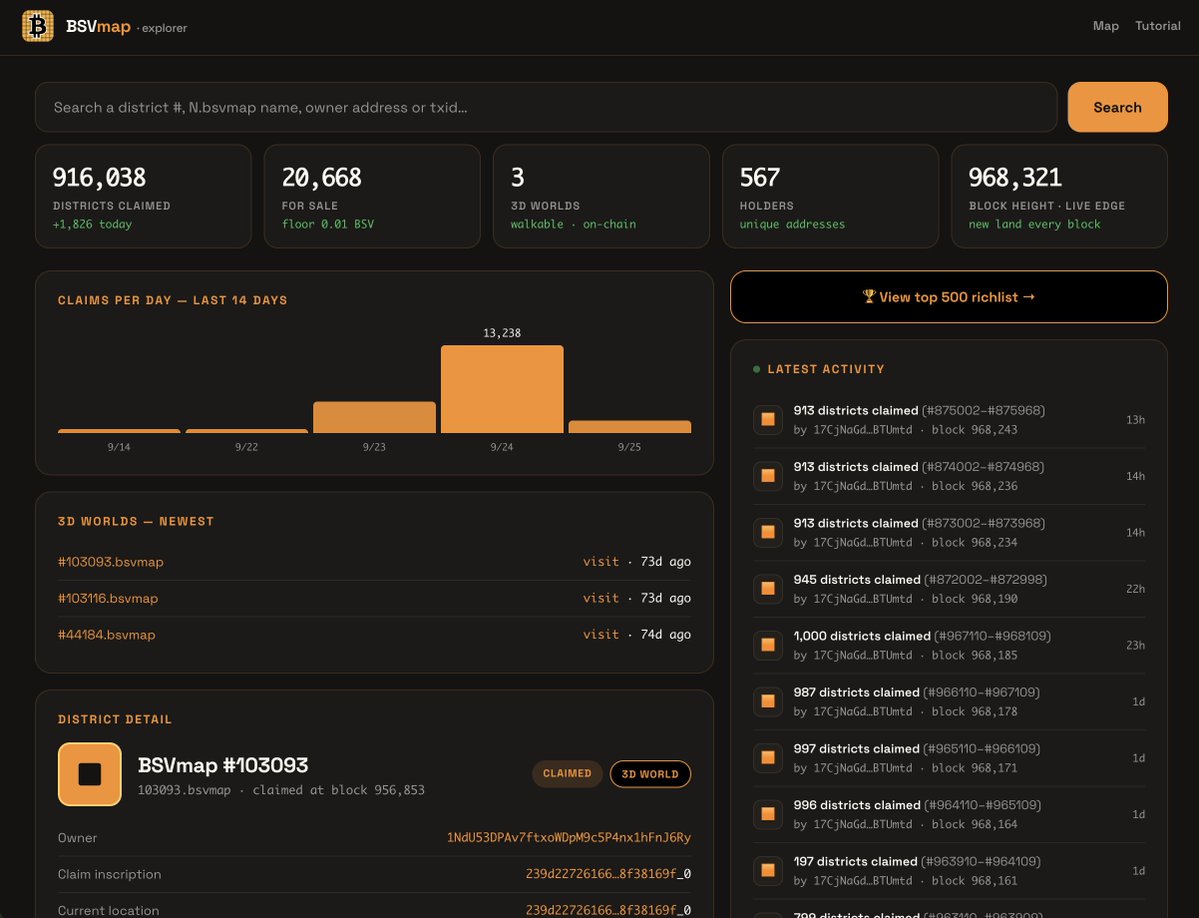The height and width of the screenshot is (918, 1199).
Task: Click the 3D WORLD badge
Action: (x=650, y=774)
